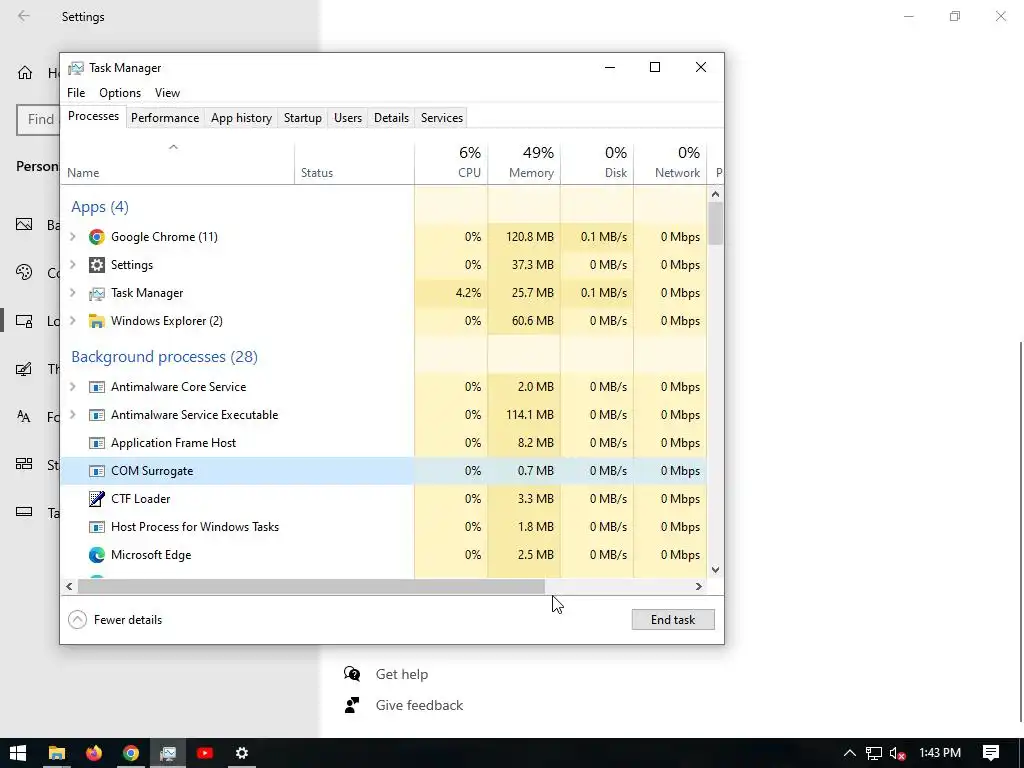
Task: Click the Themes sidebar icon
Action: (x=24, y=369)
